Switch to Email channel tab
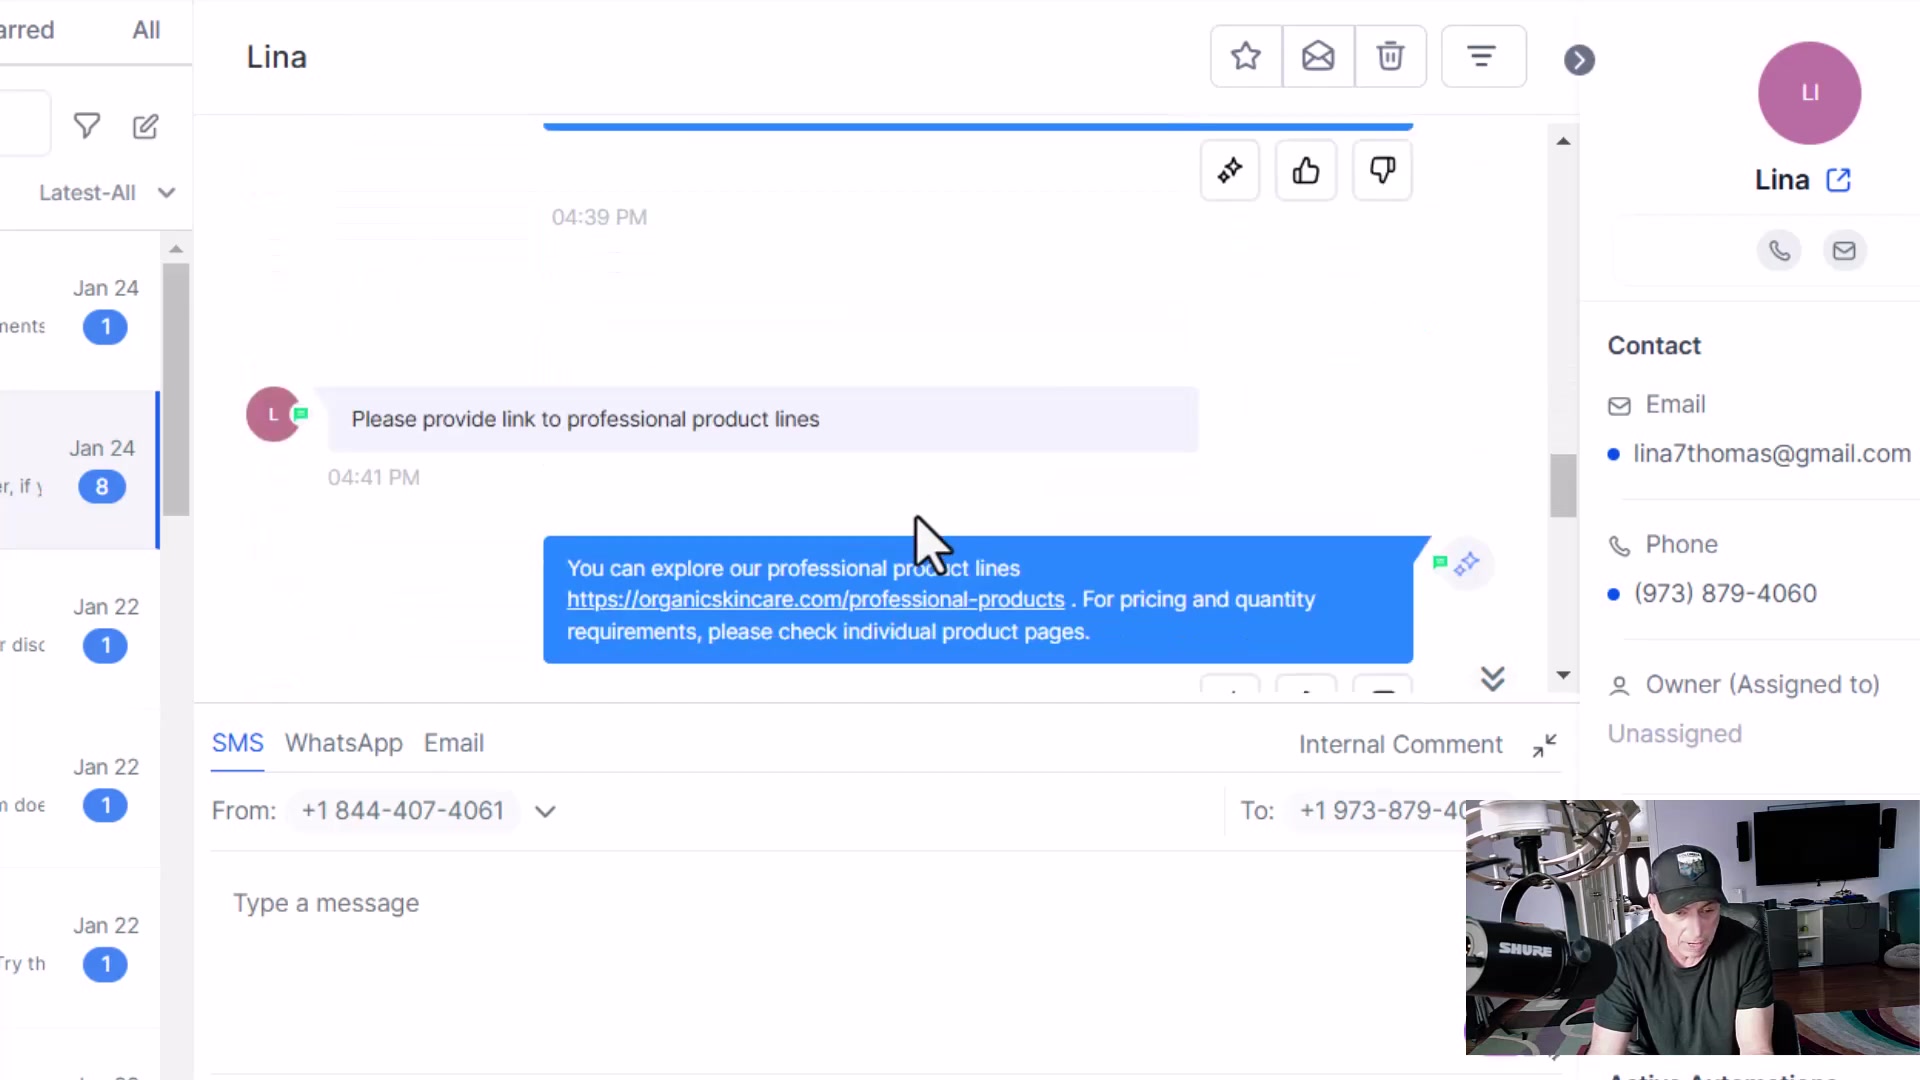Image resolution: width=1920 pixels, height=1080 pixels. pyautogui.click(x=454, y=743)
